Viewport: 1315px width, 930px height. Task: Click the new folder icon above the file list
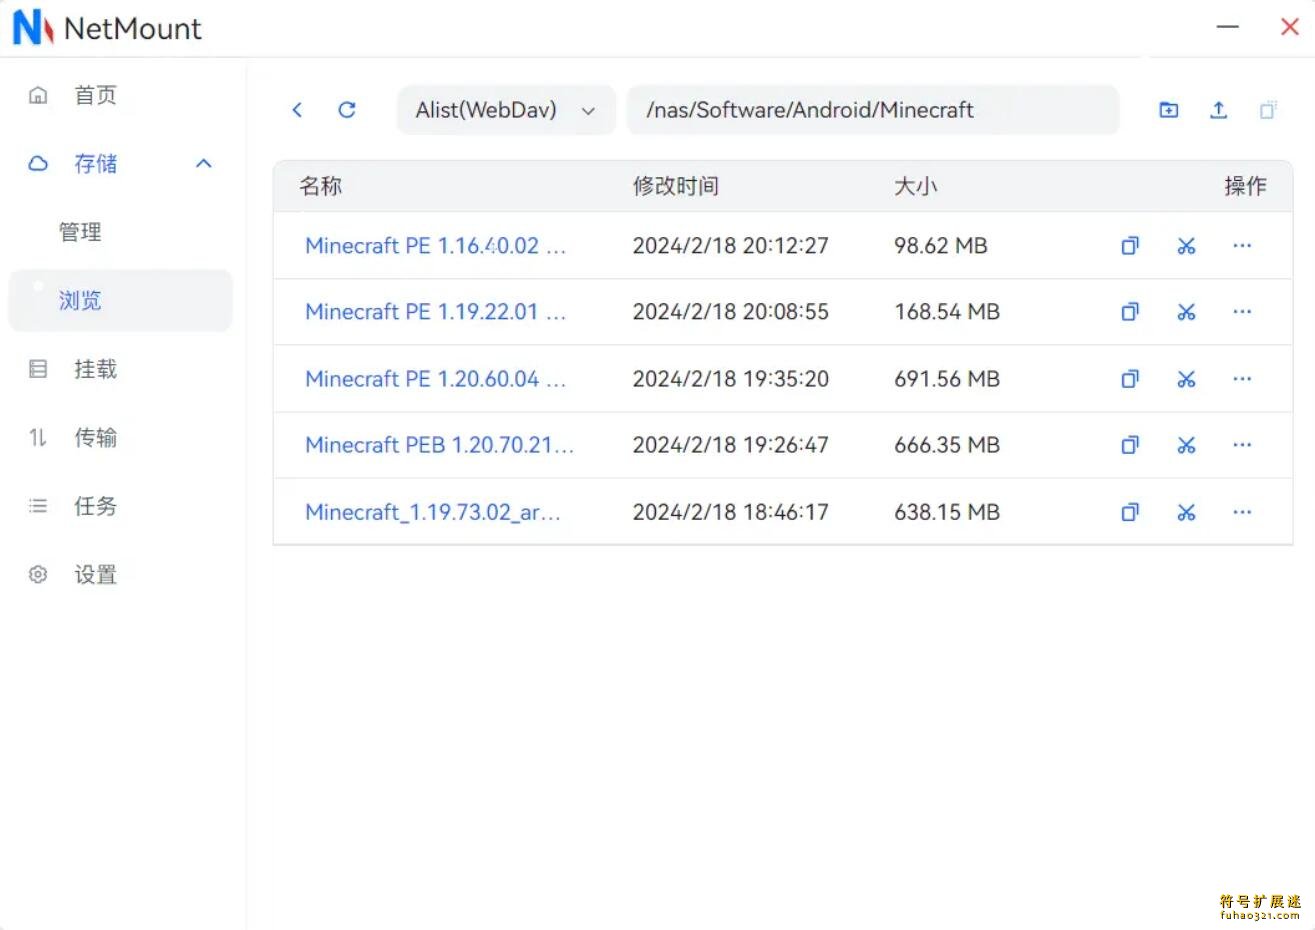1168,110
